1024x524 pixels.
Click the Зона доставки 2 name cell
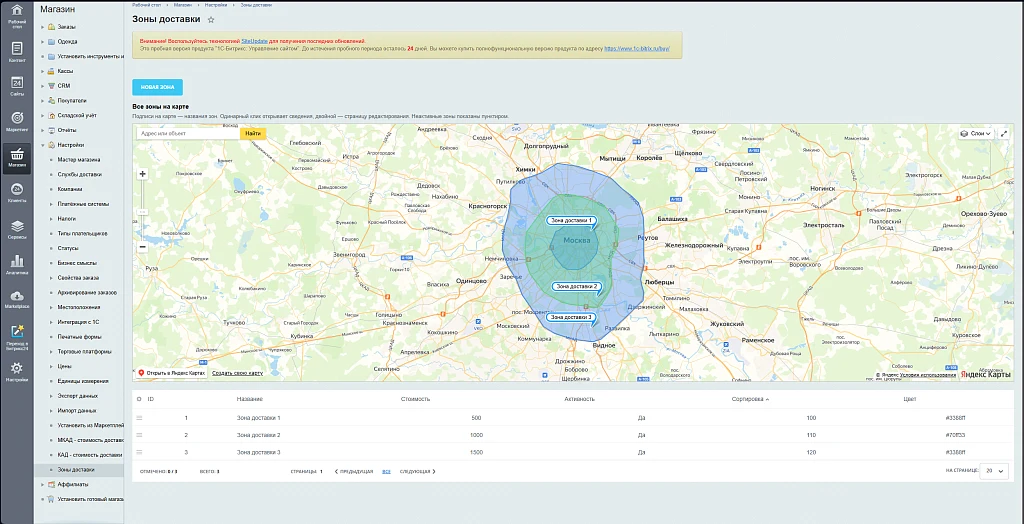coord(259,434)
